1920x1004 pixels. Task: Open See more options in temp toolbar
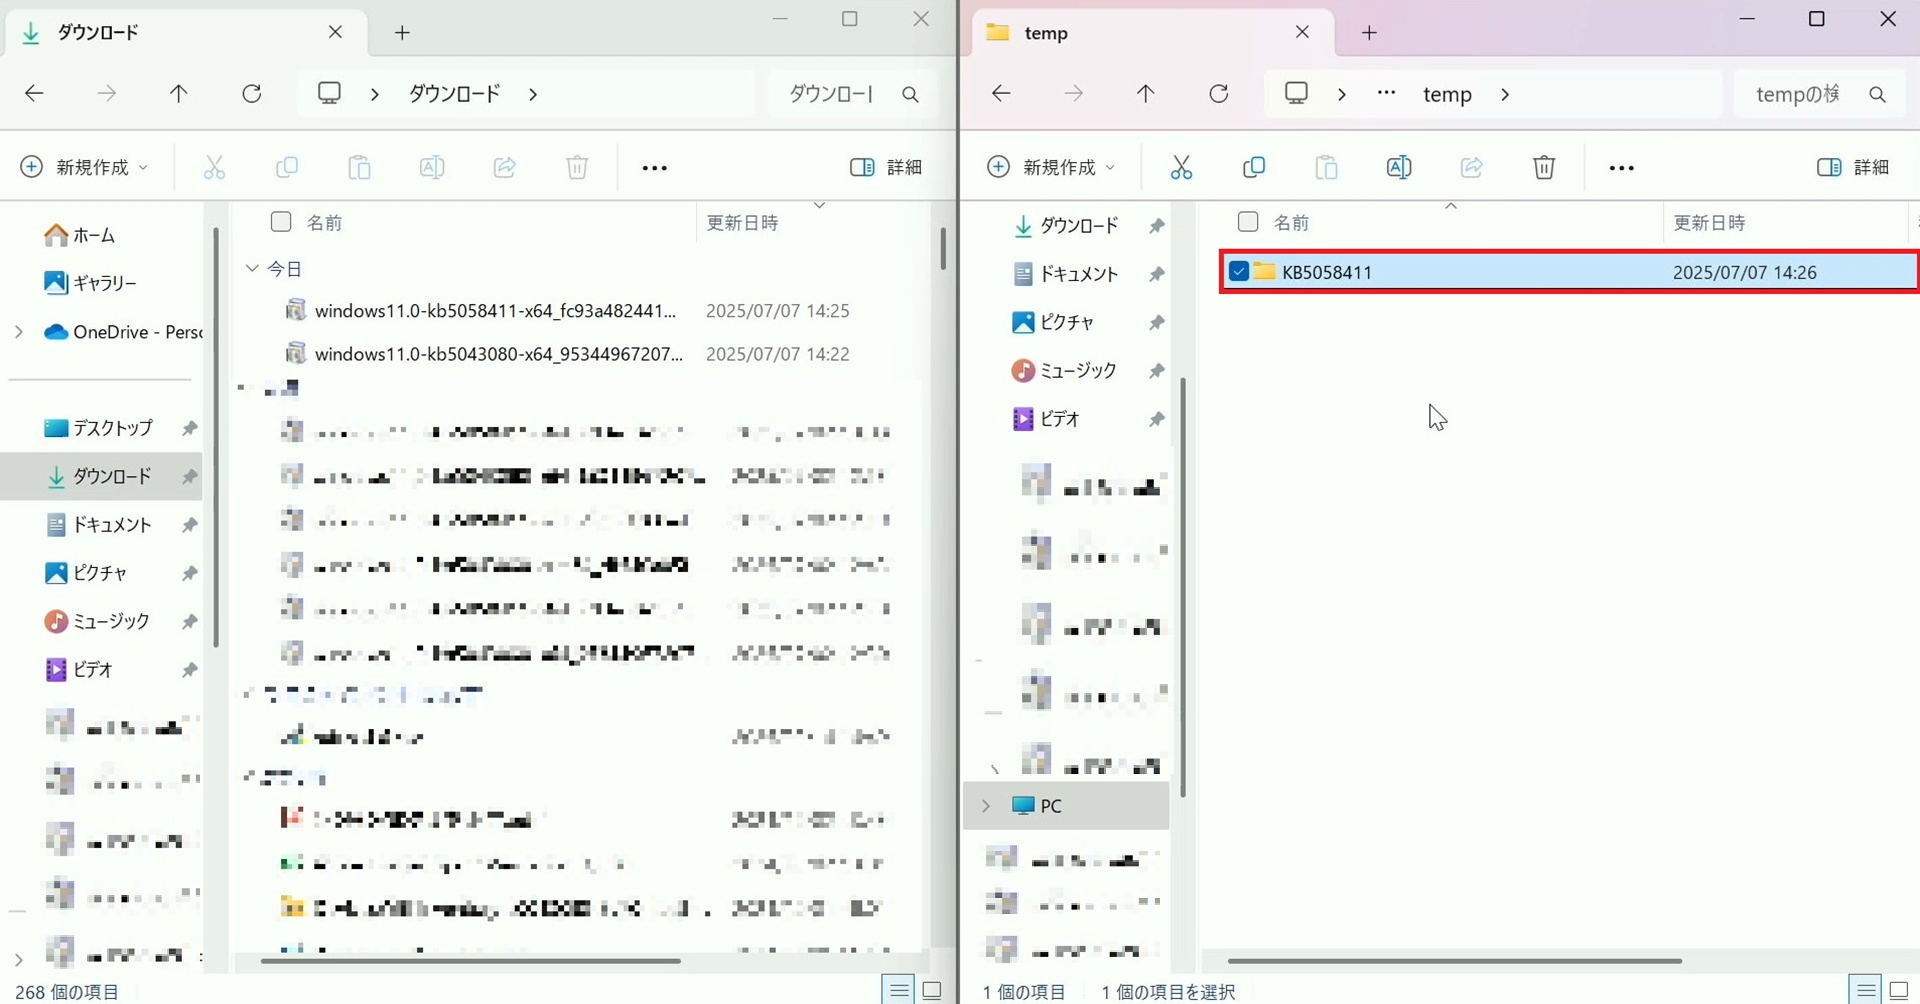(x=1621, y=168)
